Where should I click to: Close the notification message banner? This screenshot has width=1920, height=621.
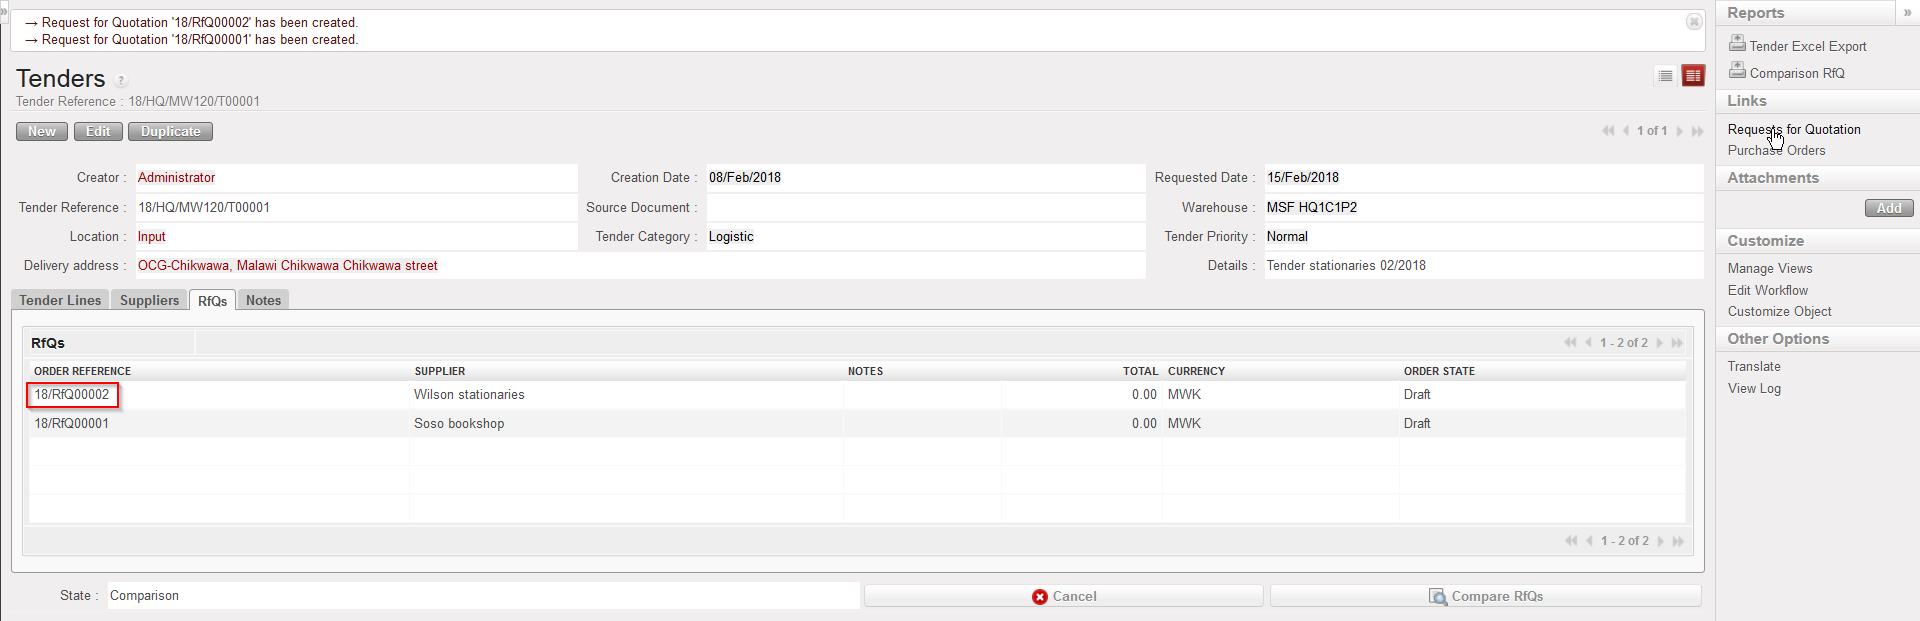[x=1694, y=22]
